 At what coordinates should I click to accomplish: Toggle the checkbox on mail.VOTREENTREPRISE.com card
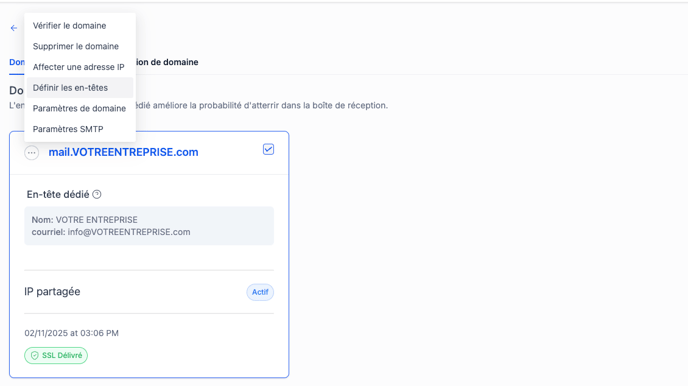(x=269, y=150)
